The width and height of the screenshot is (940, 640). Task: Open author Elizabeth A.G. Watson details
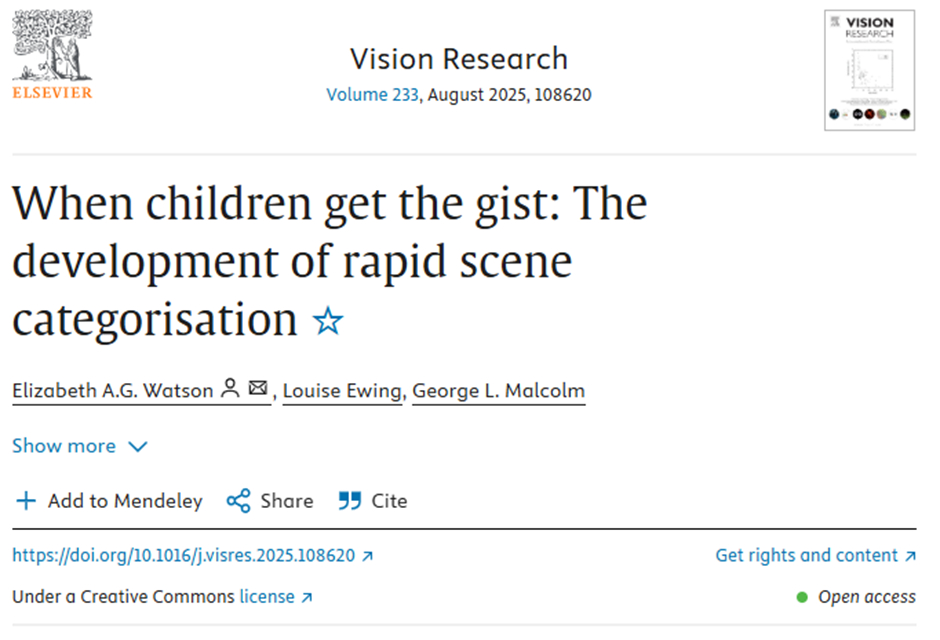[x=112, y=390]
